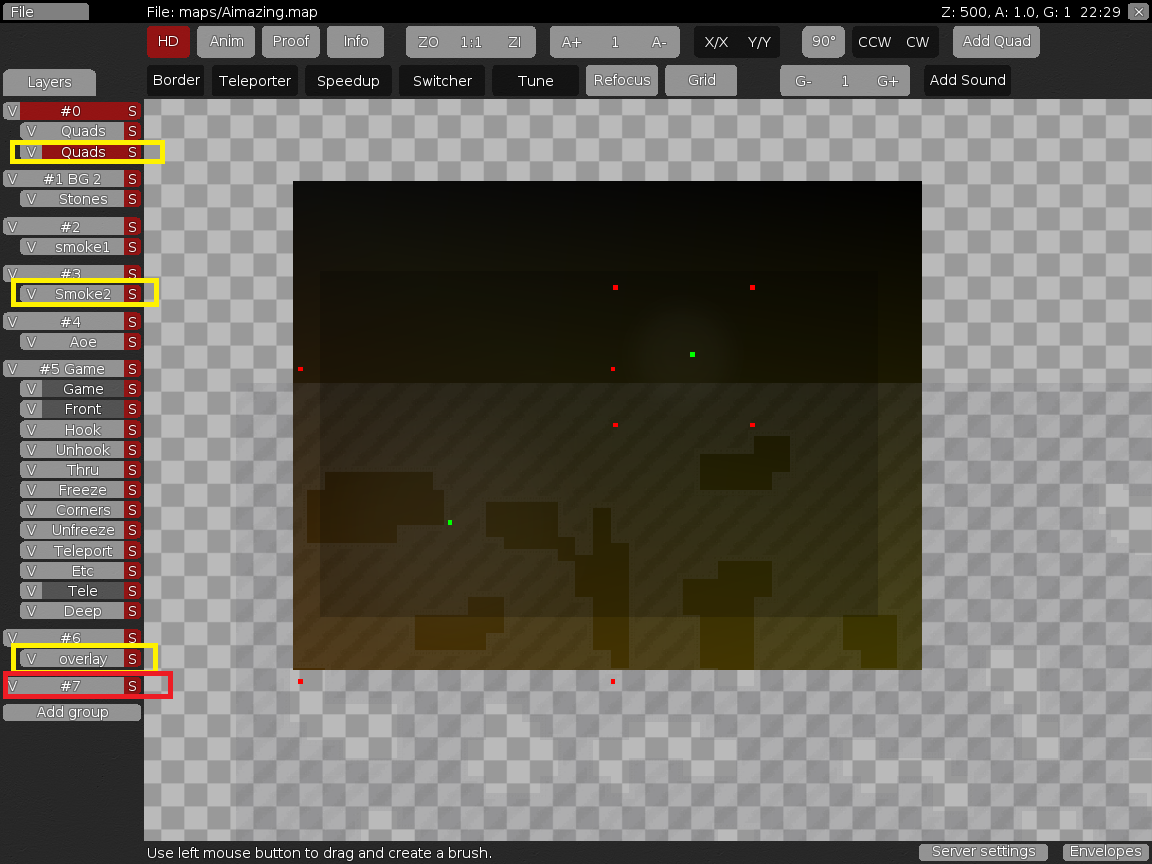Rotate the brush clockwise with CW
The image size is (1152, 864).
[x=917, y=42]
